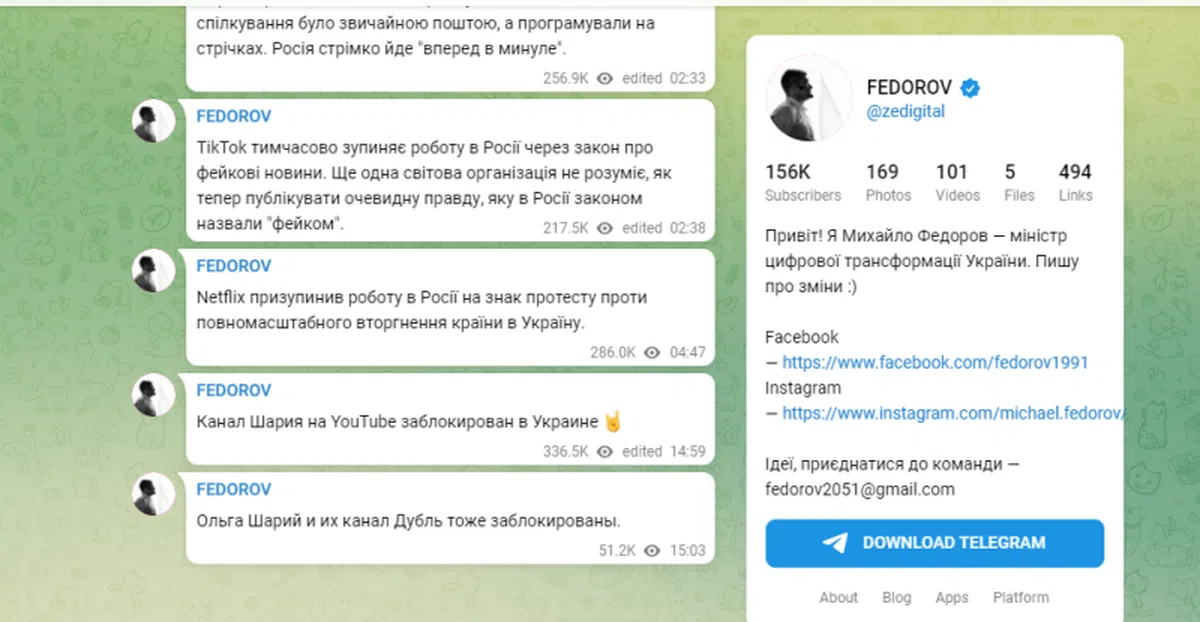
Task: Click the 14:59 timestamp on Шарий post
Action: pos(688,451)
